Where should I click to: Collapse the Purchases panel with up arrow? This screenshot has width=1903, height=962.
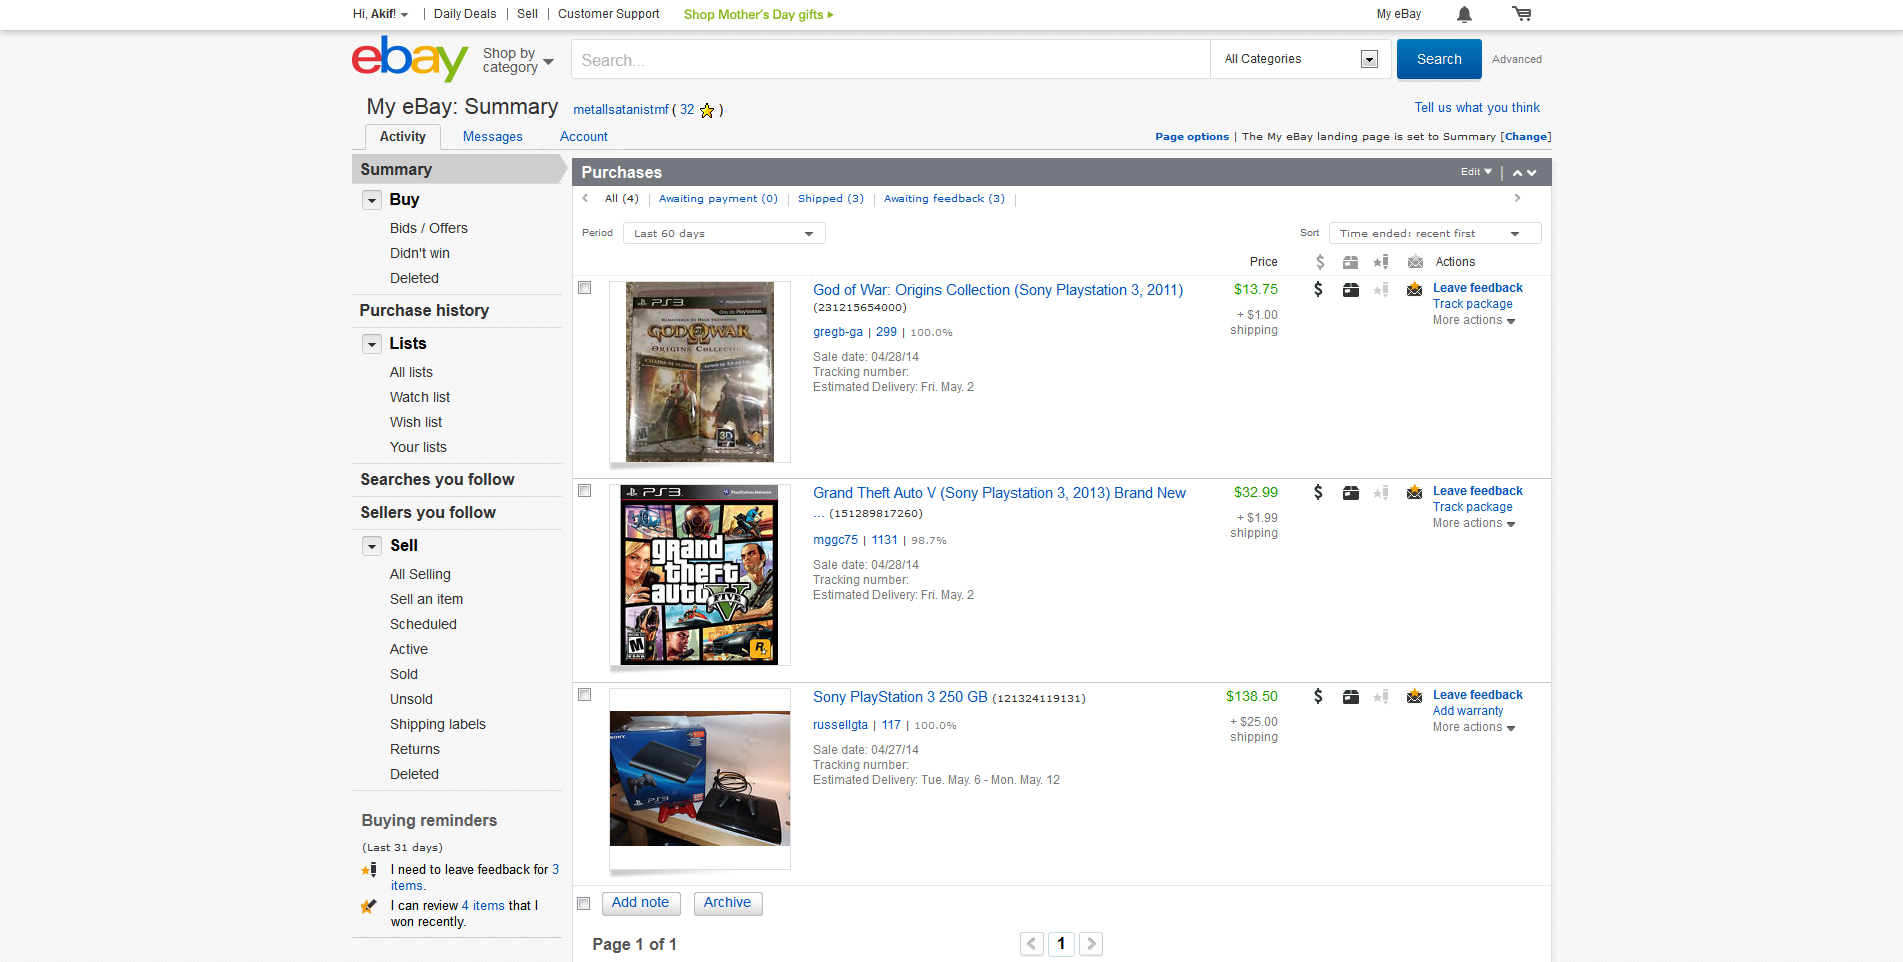1517,173
